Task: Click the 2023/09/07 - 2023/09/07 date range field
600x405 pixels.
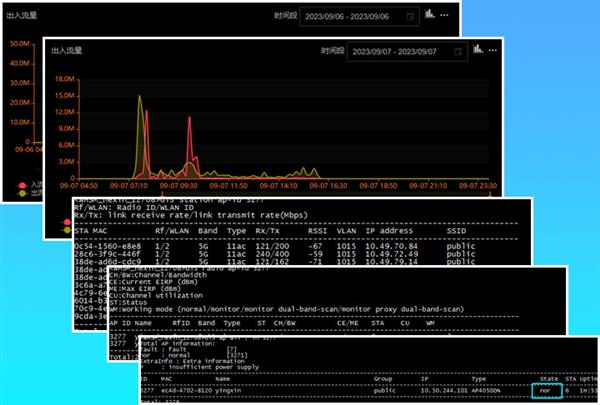Action: pyautogui.click(x=407, y=52)
